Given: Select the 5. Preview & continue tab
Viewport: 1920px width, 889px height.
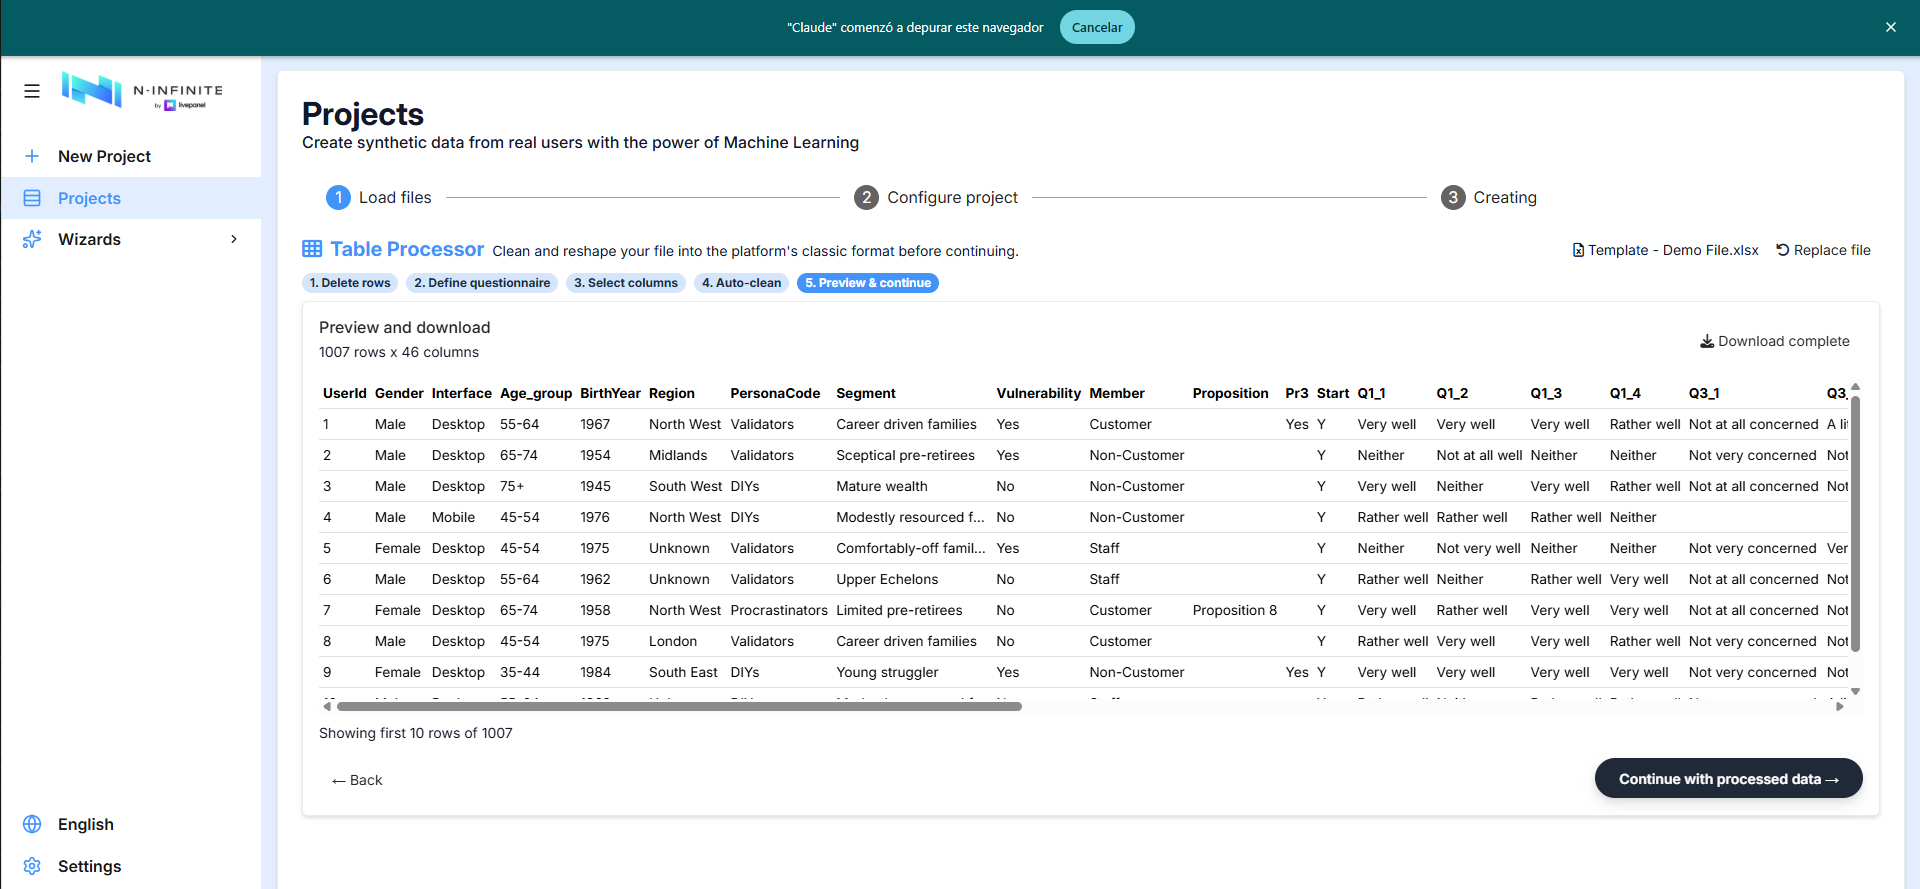Looking at the screenshot, I should click(868, 283).
